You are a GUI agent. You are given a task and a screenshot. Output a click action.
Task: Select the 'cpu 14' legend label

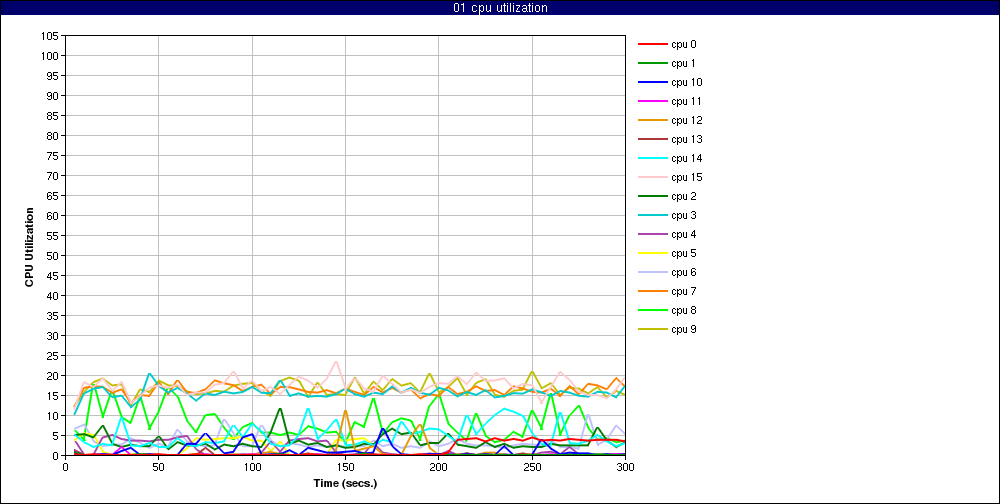[x=686, y=159]
